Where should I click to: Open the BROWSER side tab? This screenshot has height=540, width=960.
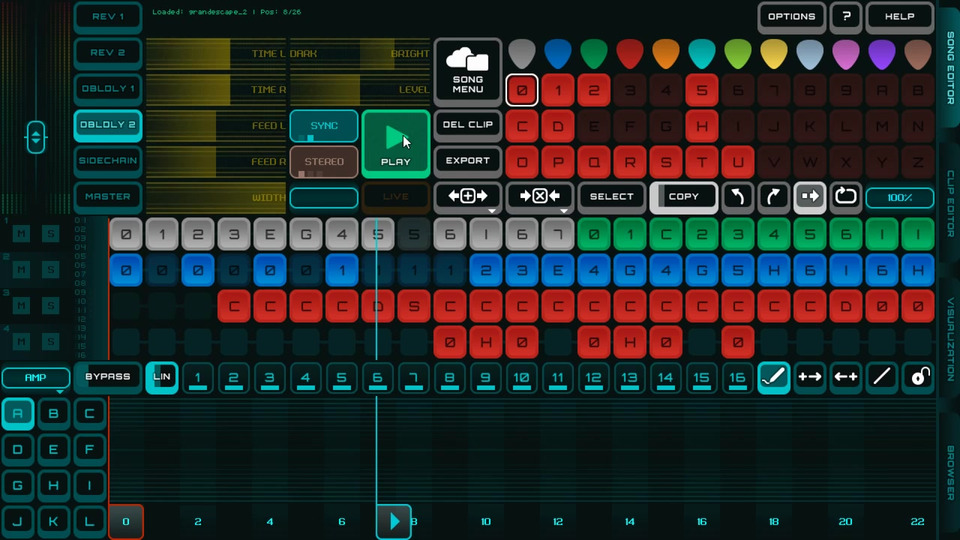950,473
